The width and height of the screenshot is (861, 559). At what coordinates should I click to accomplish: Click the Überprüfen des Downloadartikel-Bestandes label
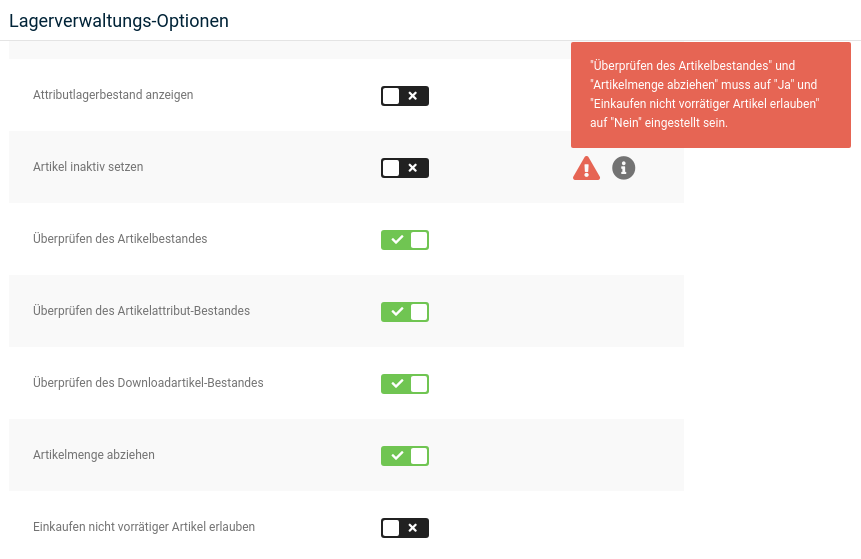pyautogui.click(x=148, y=383)
